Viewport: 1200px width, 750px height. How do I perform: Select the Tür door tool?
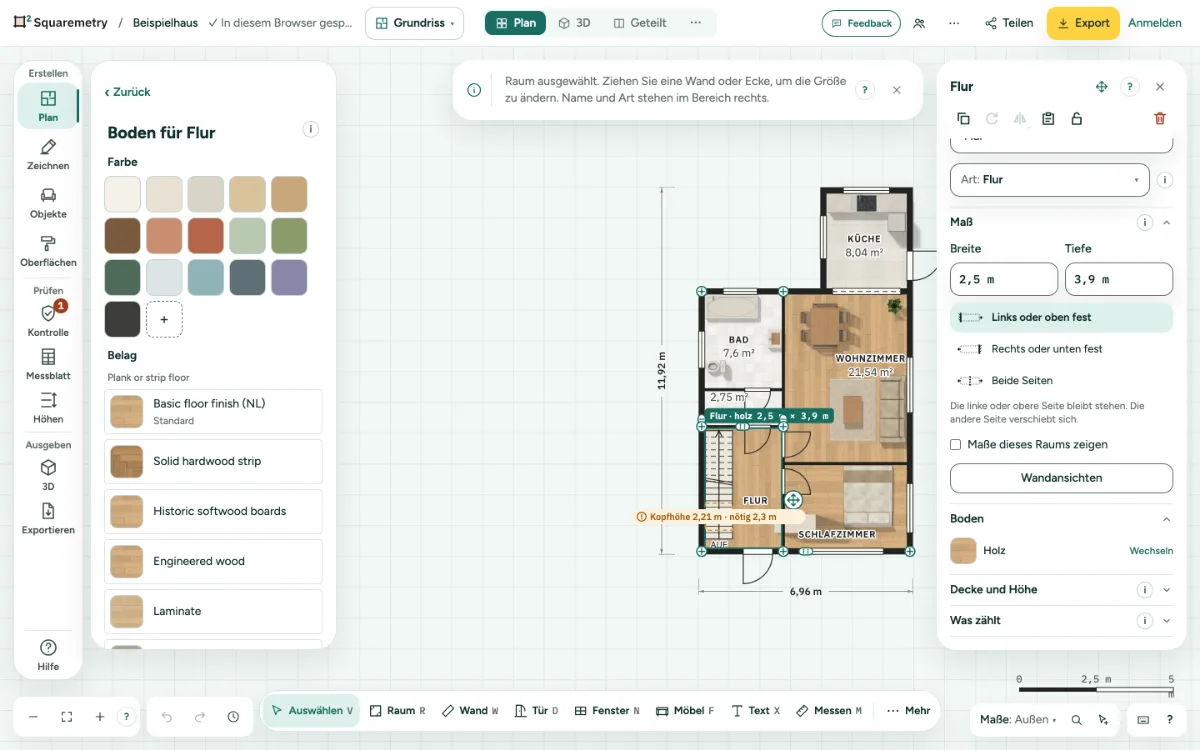pos(536,711)
